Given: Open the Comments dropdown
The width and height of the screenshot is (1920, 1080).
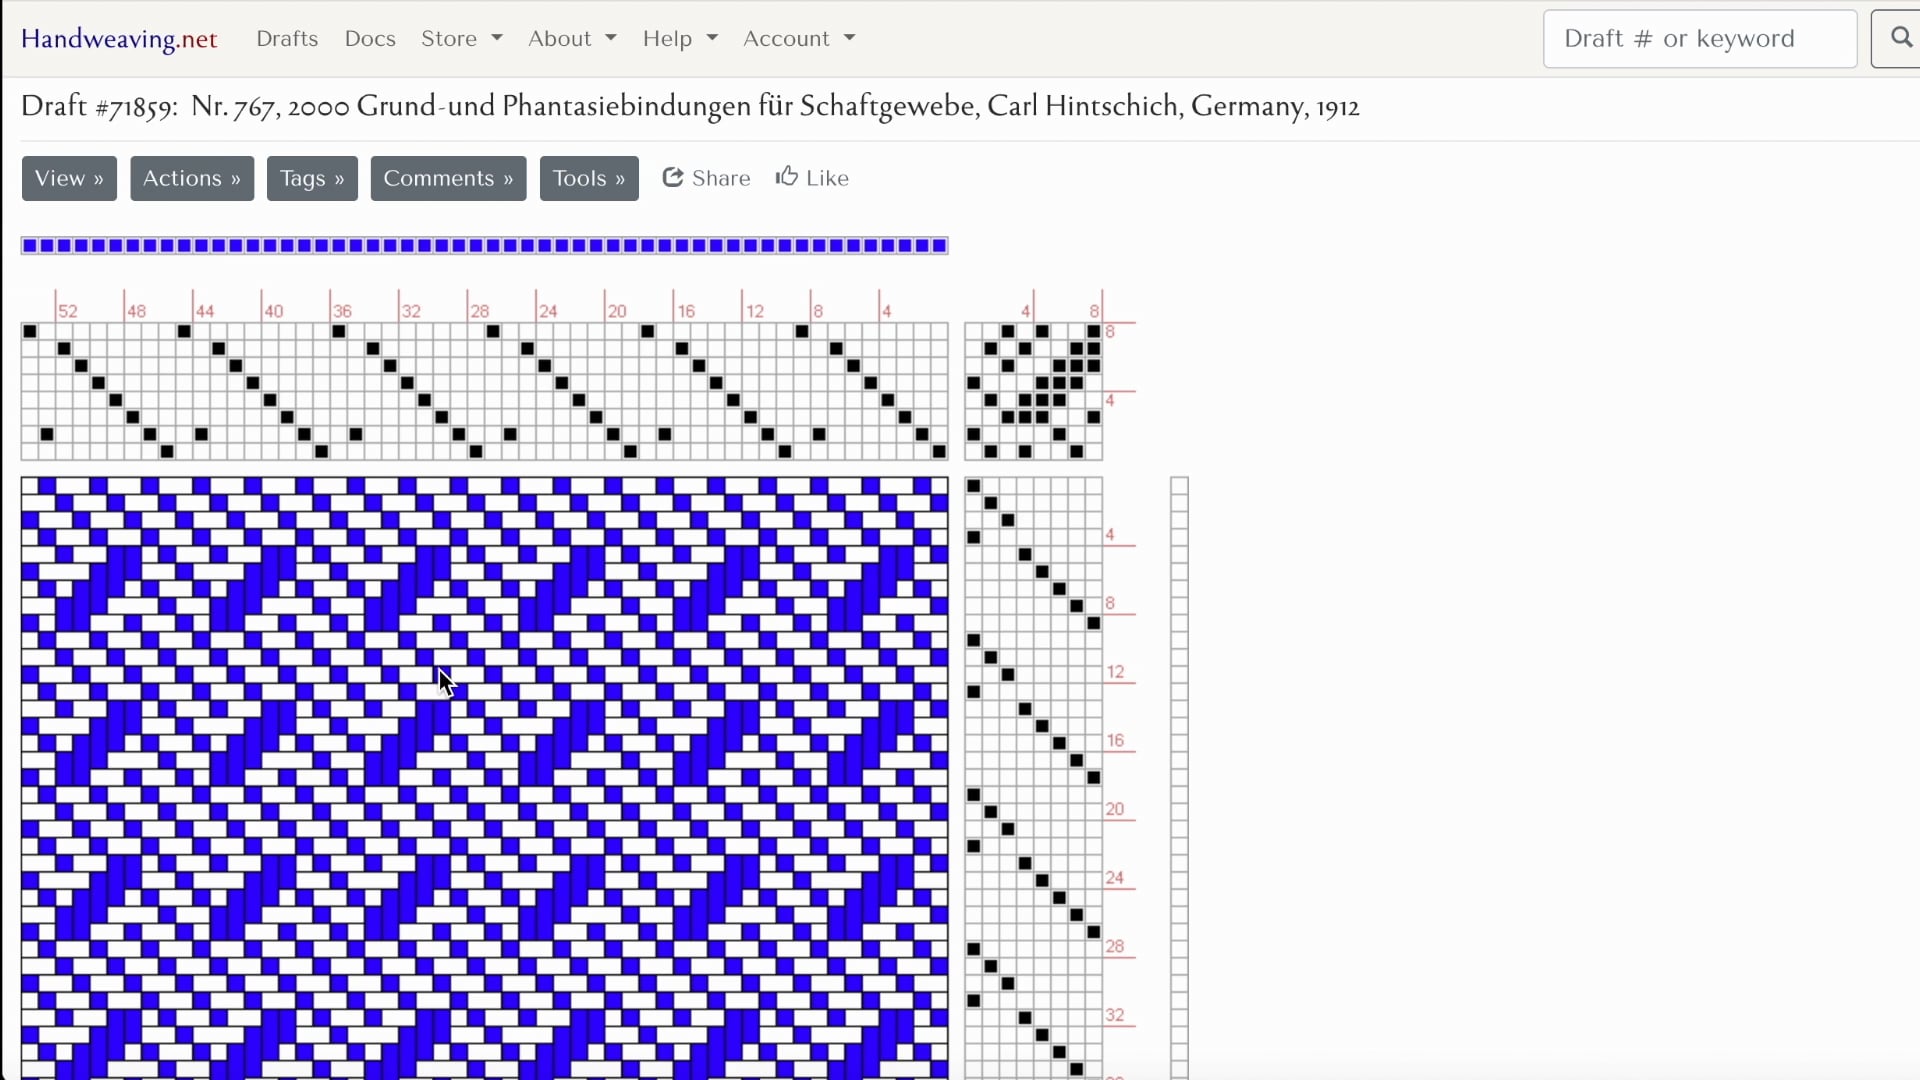Looking at the screenshot, I should point(448,178).
